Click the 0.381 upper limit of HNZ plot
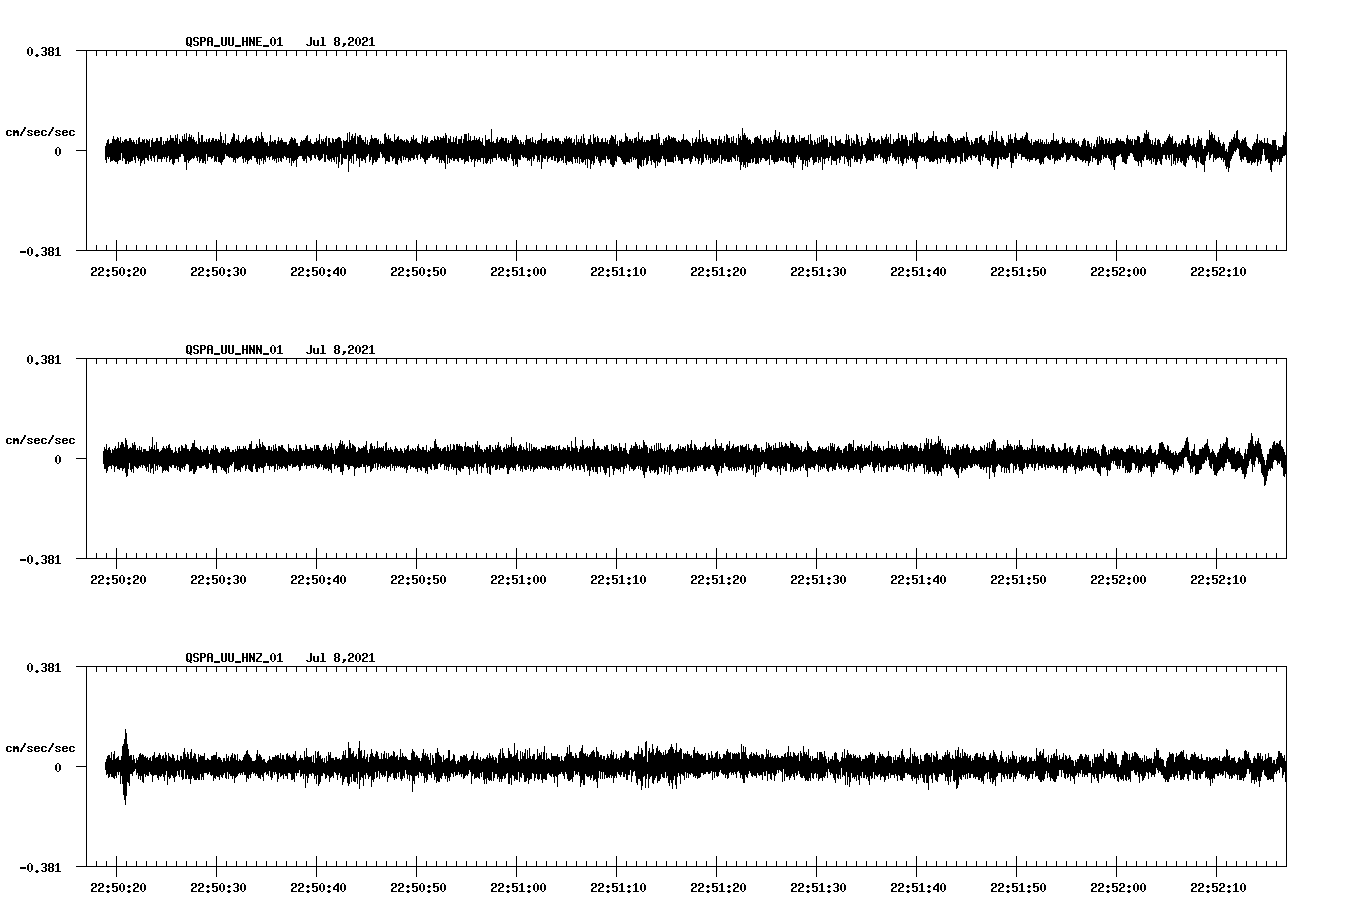 click(42, 667)
